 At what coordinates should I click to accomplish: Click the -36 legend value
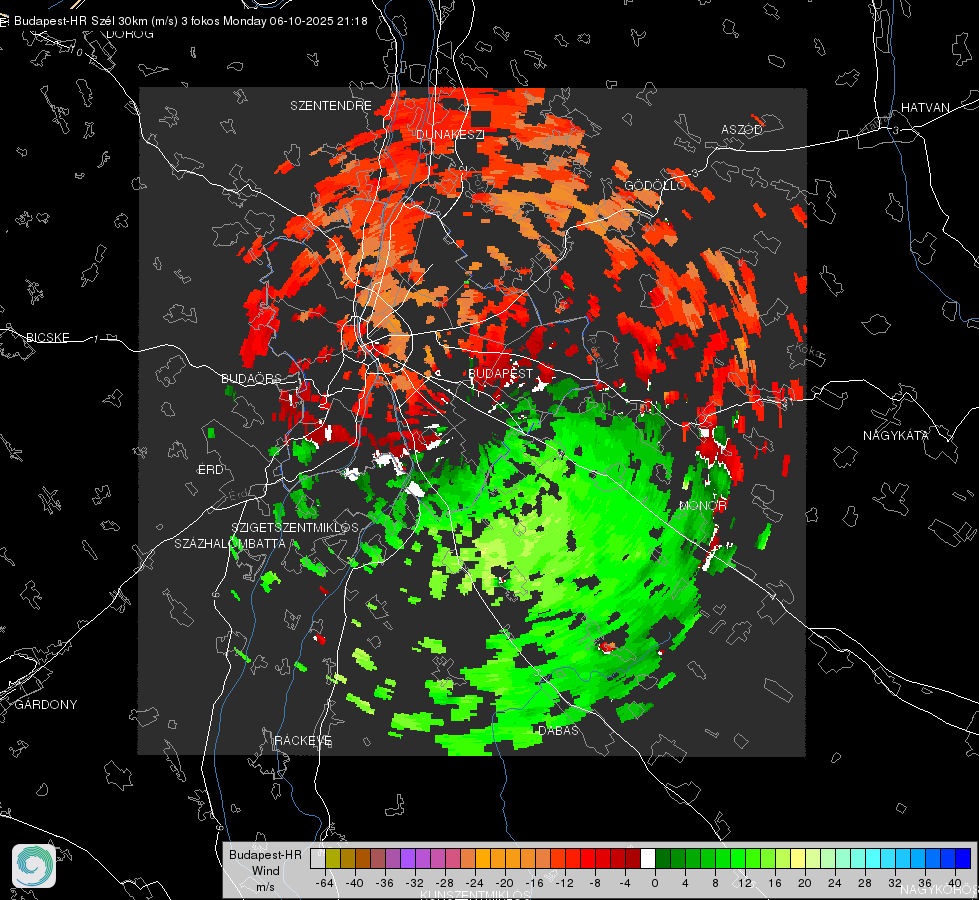click(385, 883)
